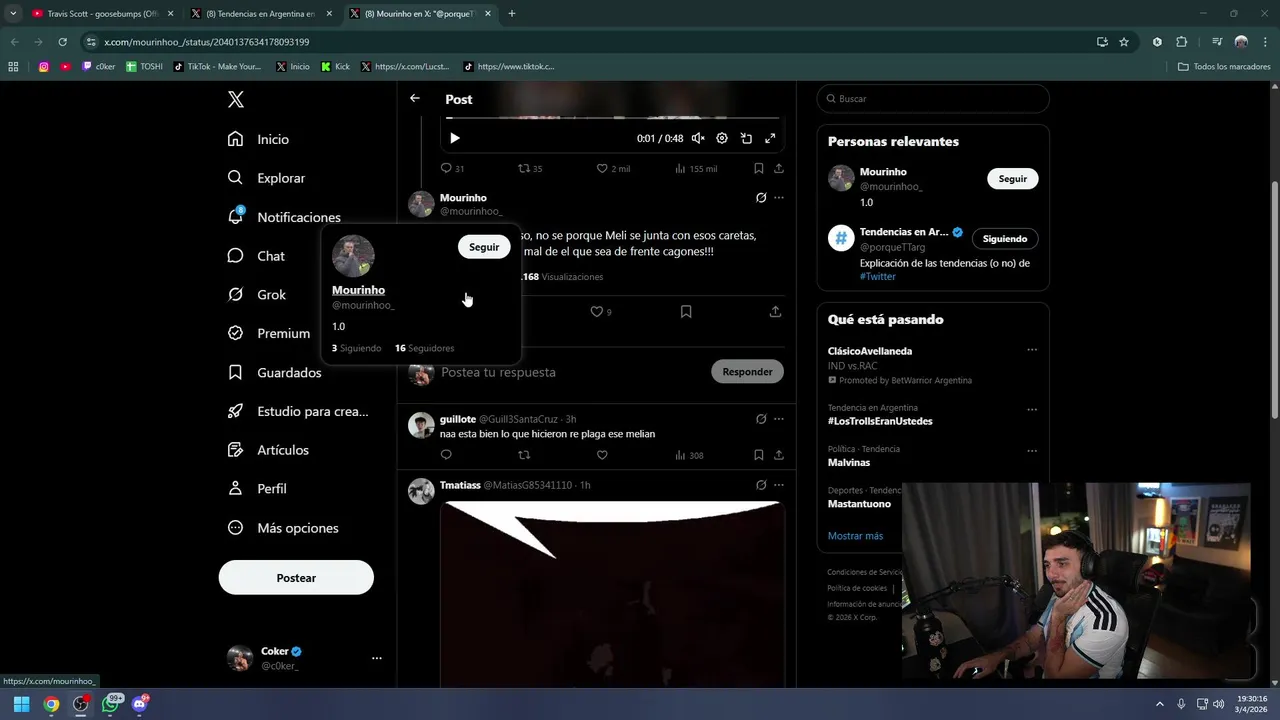This screenshot has height=720, width=1280.
Task: Reload the page
Action: click(x=62, y=42)
